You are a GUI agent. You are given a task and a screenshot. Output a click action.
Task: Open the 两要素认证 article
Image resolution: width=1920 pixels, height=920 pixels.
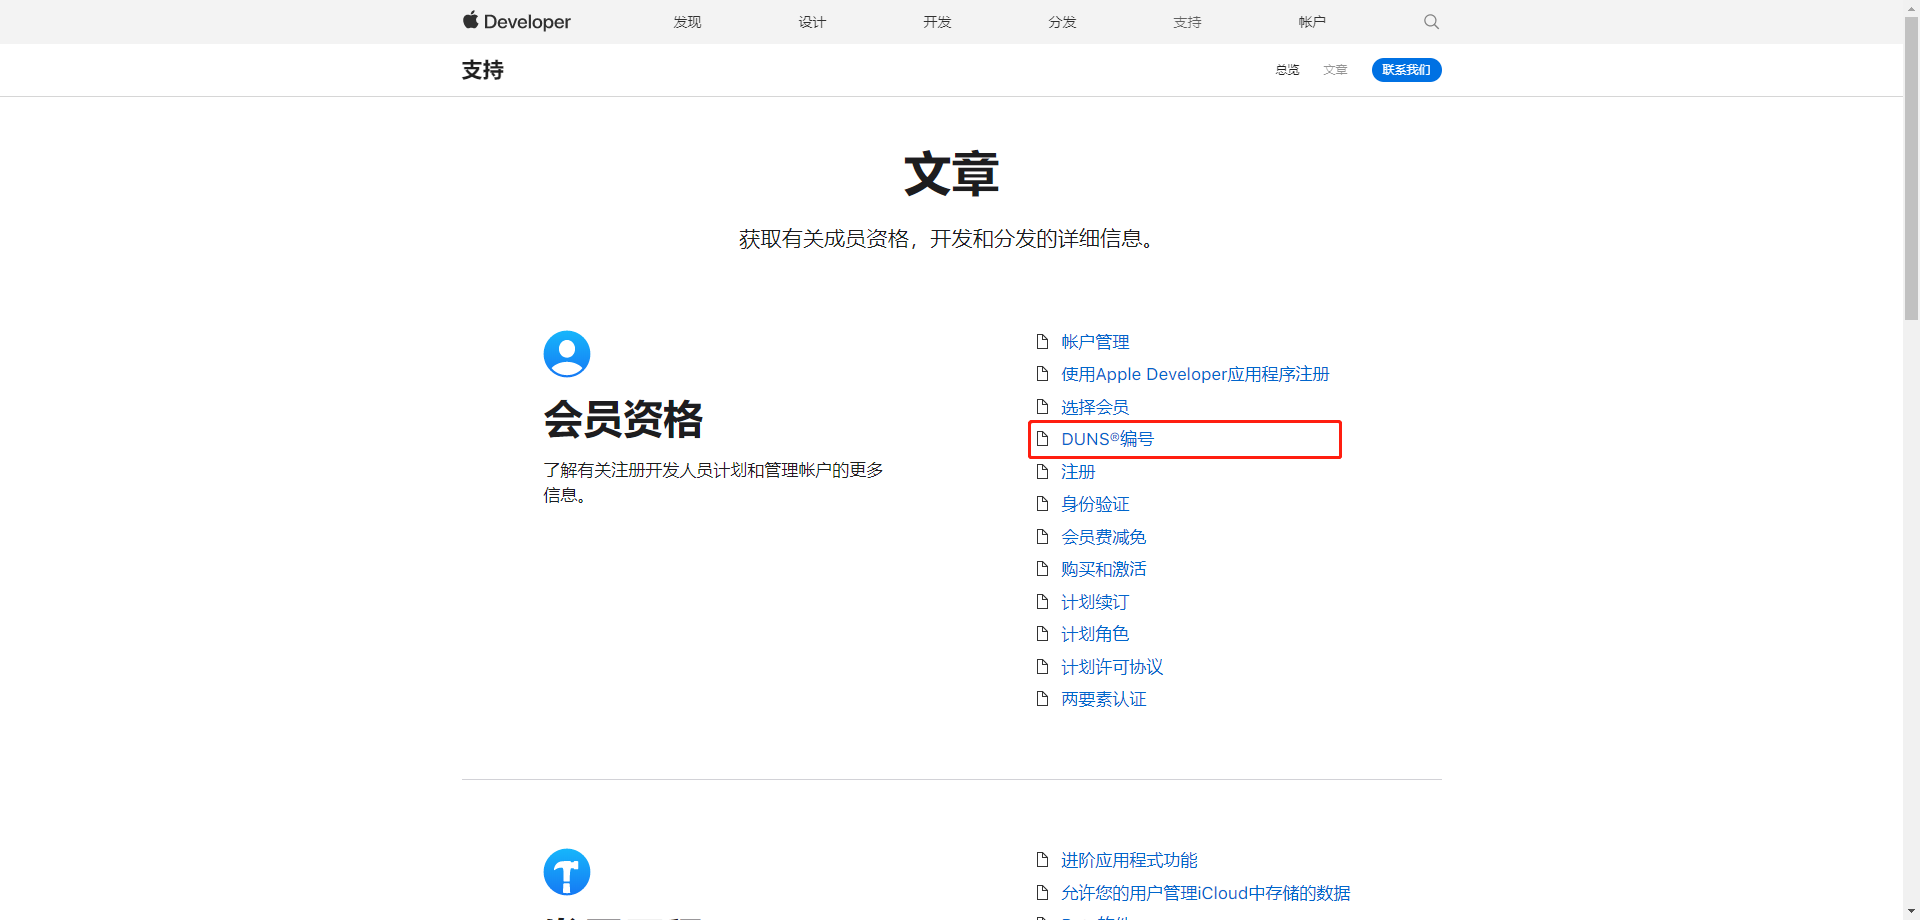[x=1104, y=699]
